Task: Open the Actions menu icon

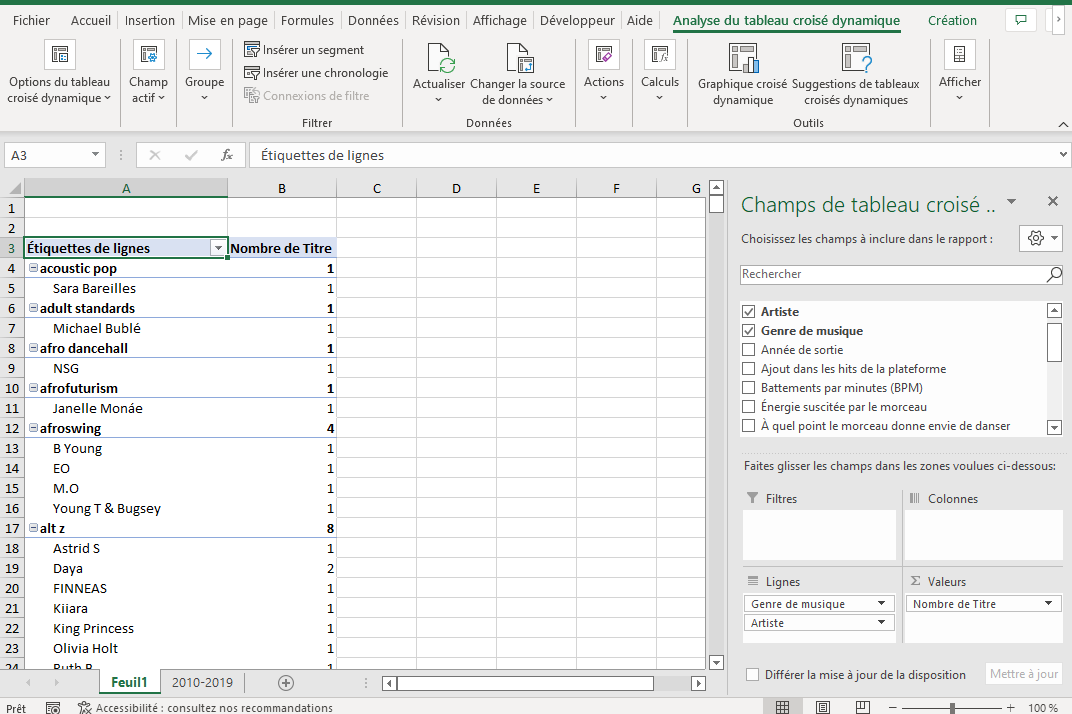Action: tap(604, 55)
